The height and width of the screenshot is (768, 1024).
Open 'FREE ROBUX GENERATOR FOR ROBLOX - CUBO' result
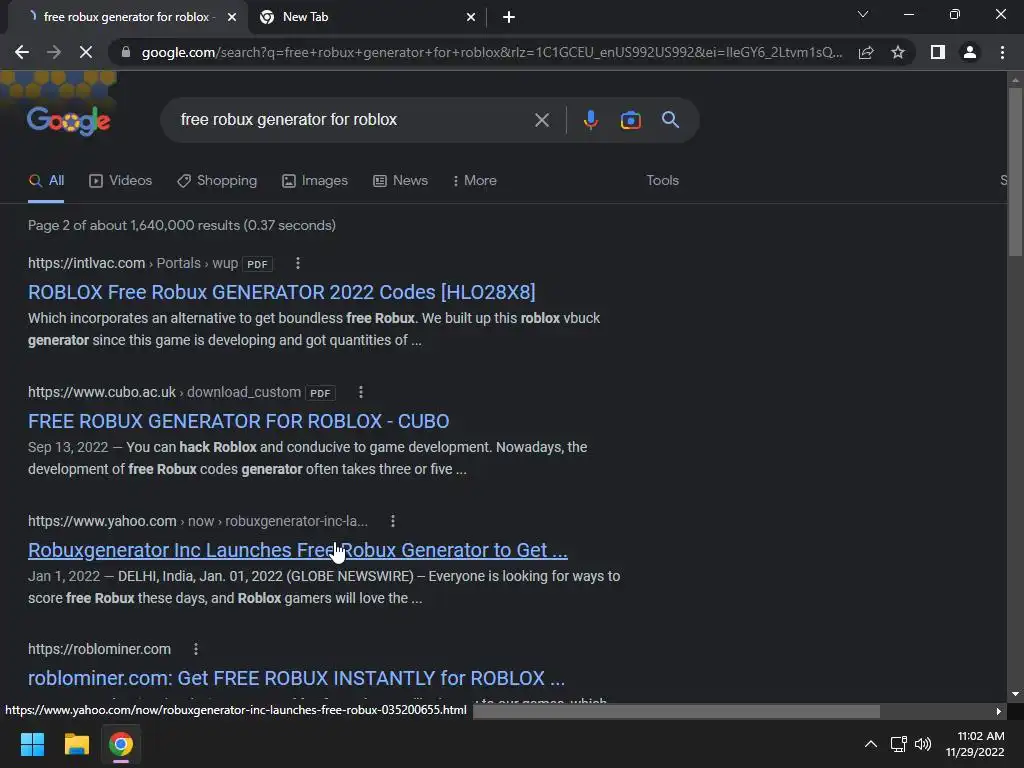tap(238, 422)
